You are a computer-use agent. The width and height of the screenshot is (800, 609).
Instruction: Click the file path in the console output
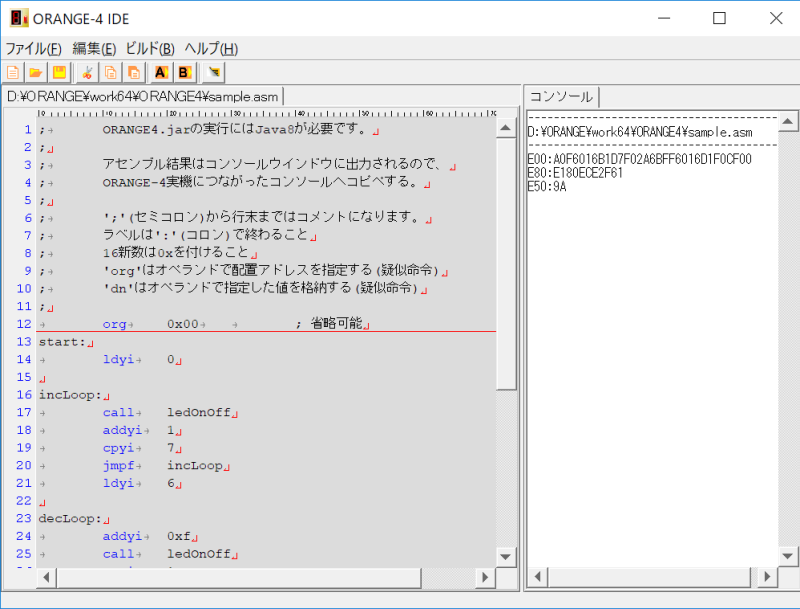(640, 133)
